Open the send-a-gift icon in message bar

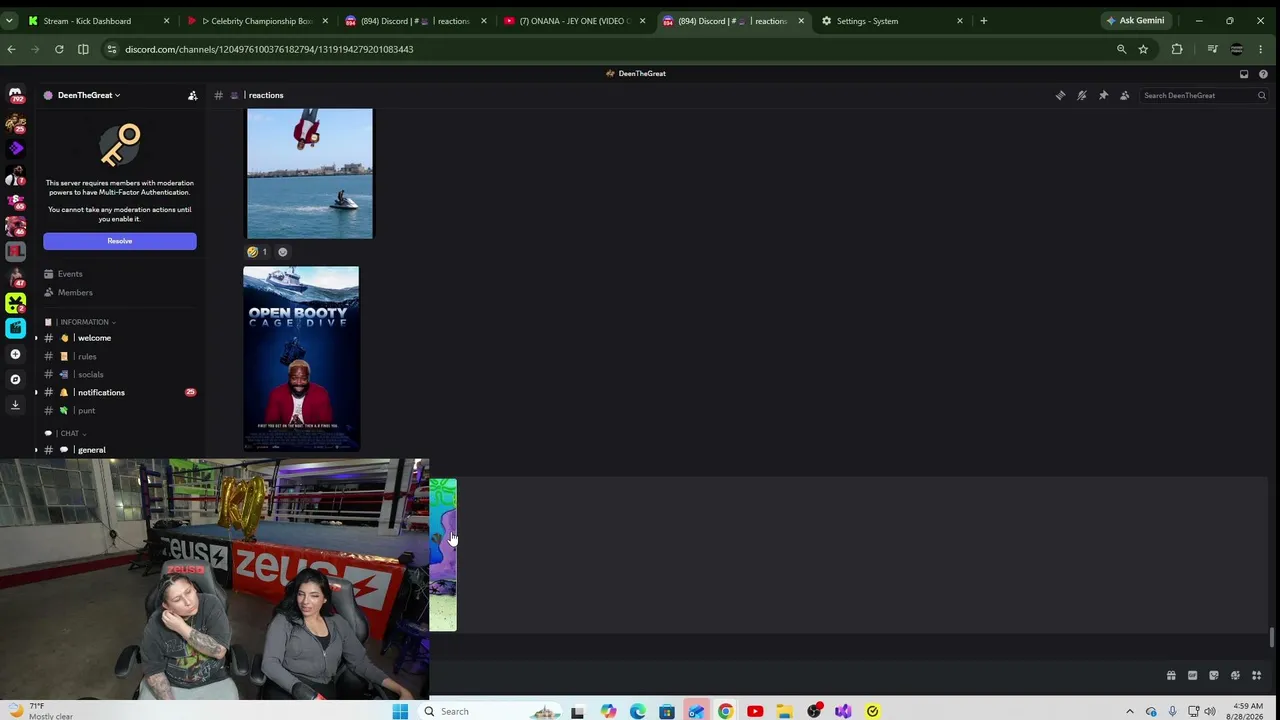(x=1171, y=676)
